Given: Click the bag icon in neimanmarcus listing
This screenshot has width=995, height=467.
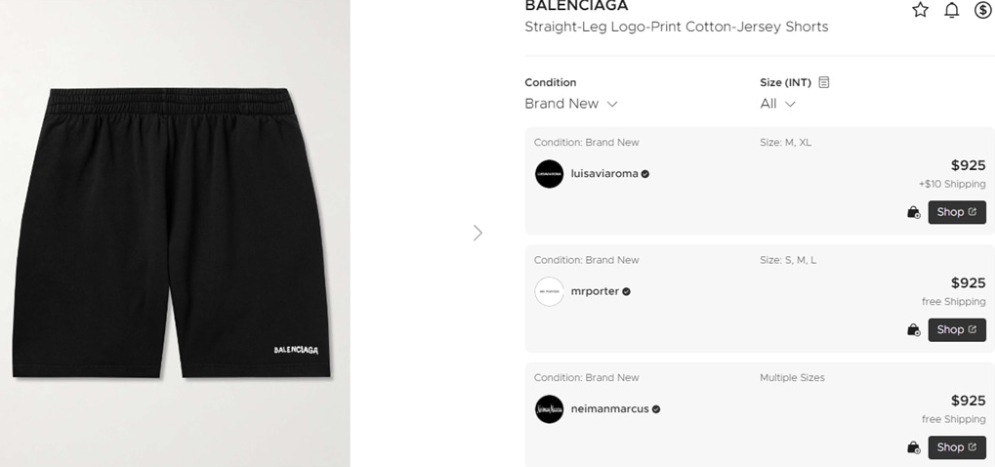Looking at the screenshot, I should (913, 447).
